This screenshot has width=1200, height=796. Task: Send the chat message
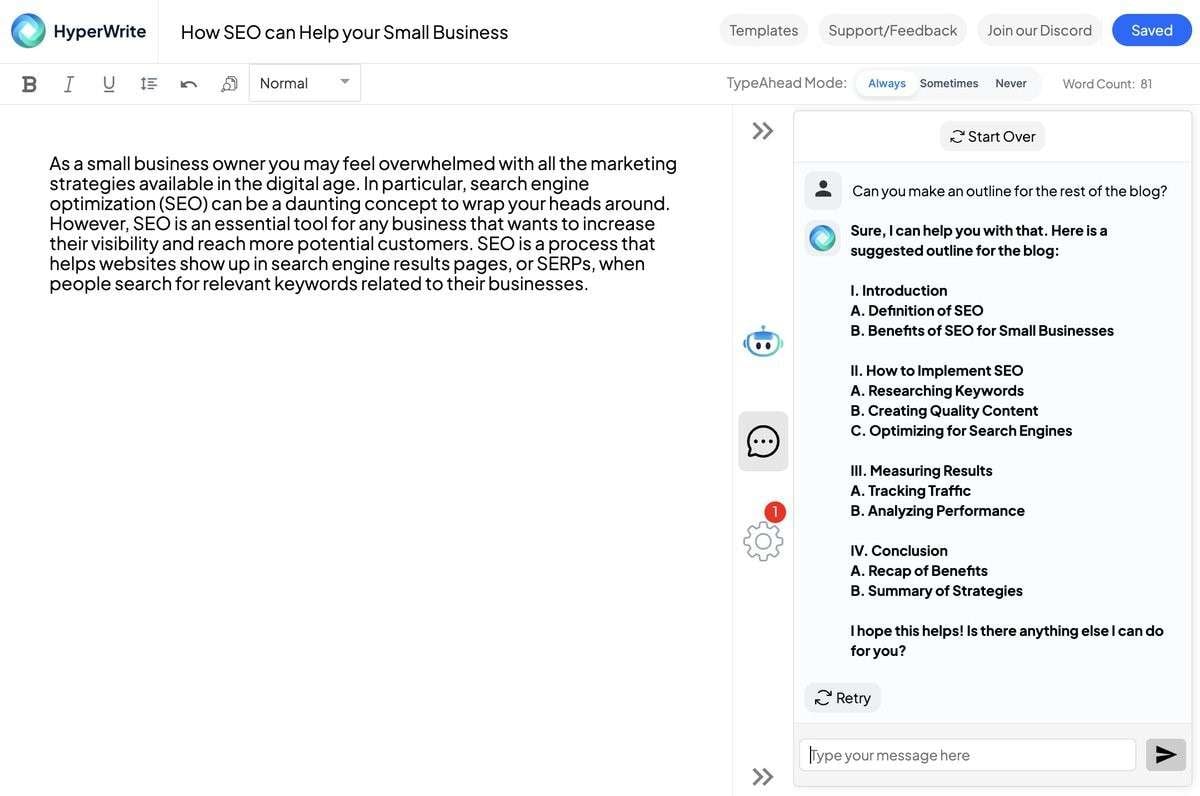(x=1165, y=755)
